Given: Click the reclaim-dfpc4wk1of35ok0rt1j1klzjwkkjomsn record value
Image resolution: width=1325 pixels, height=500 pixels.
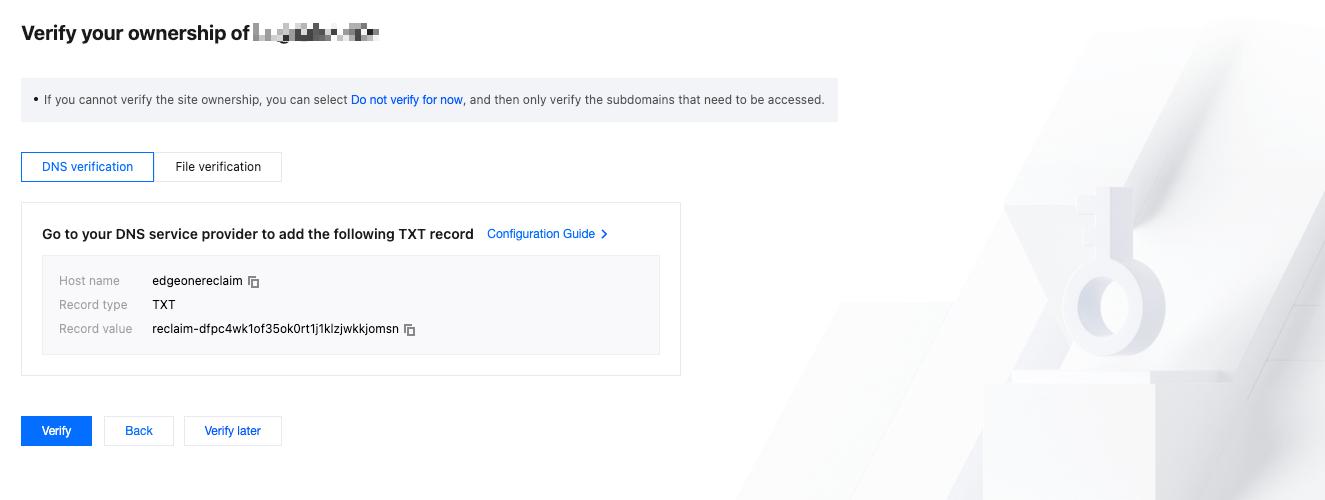Looking at the screenshot, I should [x=275, y=329].
